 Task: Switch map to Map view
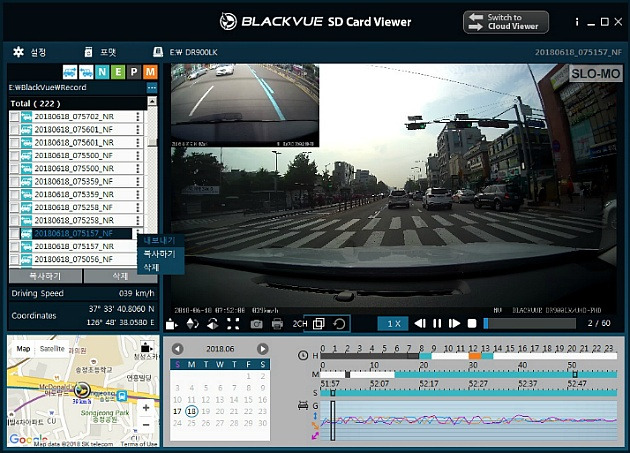[x=23, y=349]
